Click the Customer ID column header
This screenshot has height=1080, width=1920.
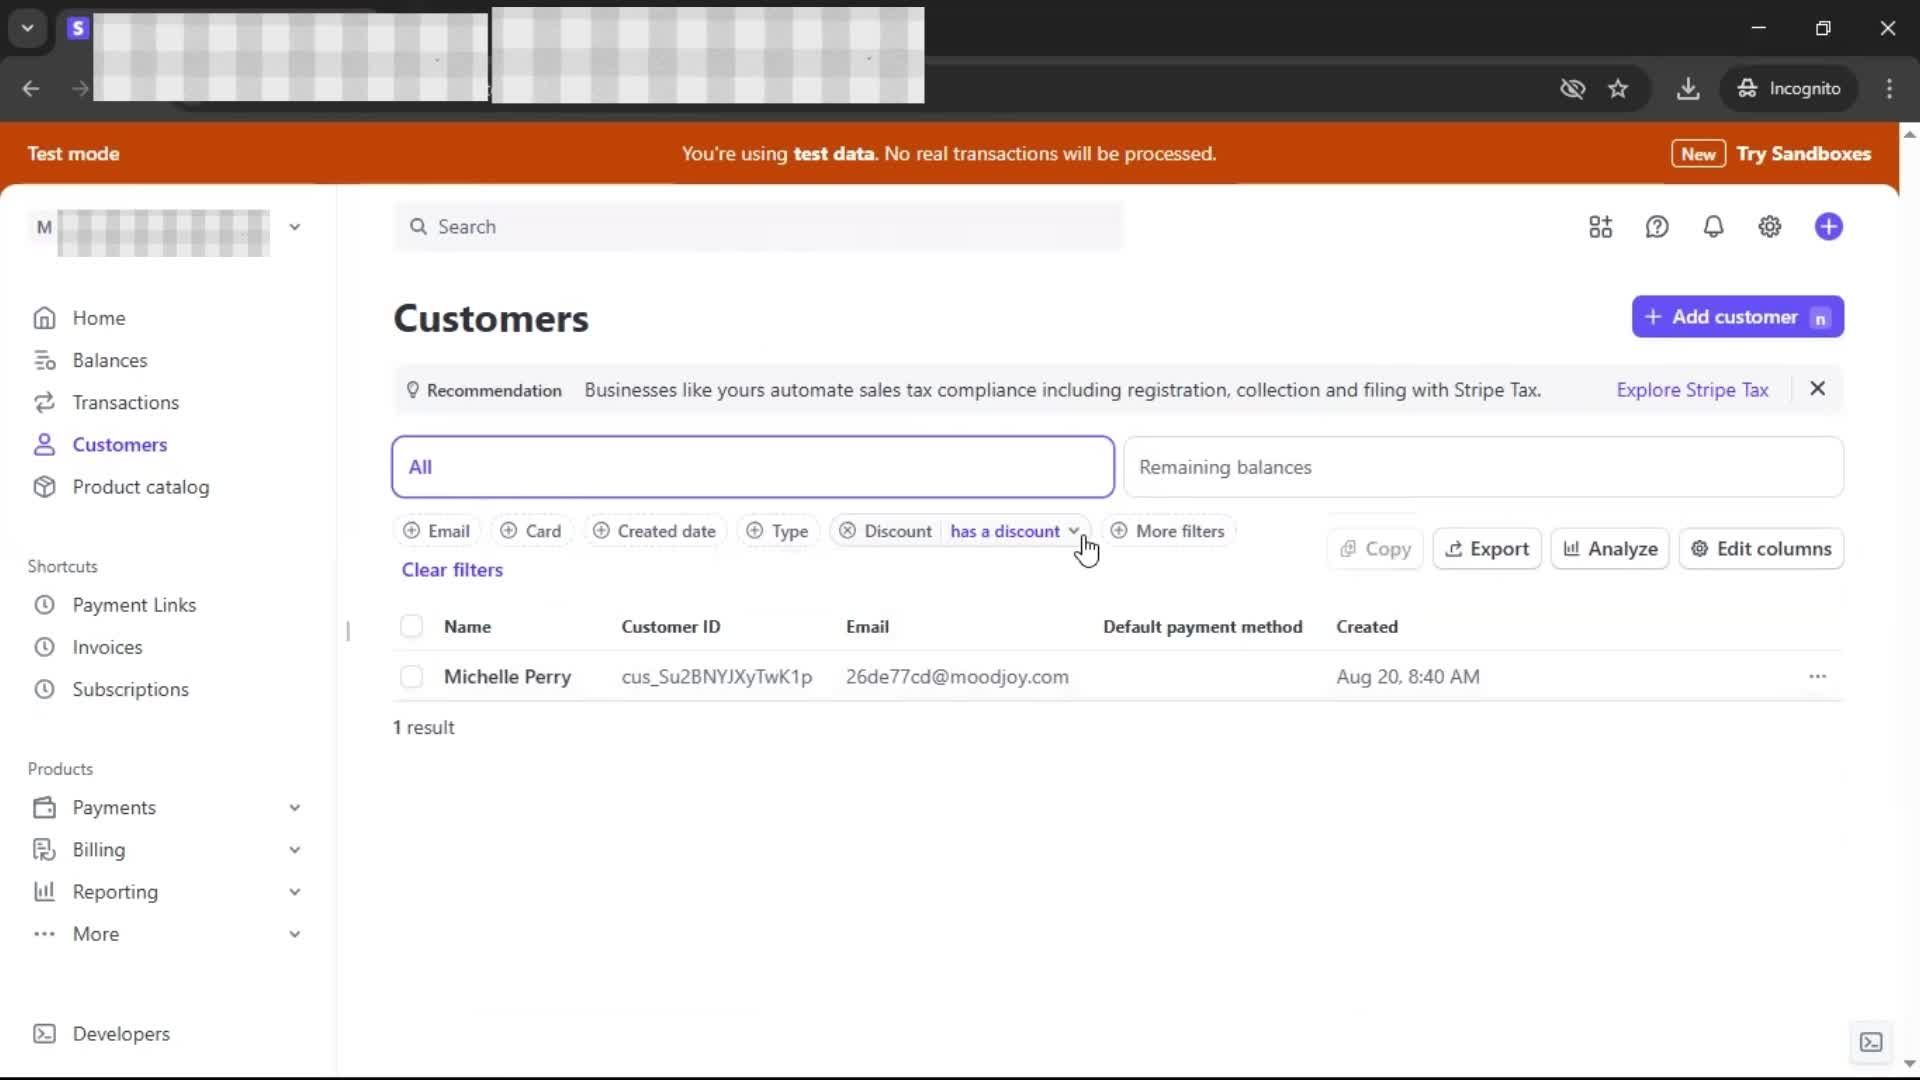tap(670, 627)
